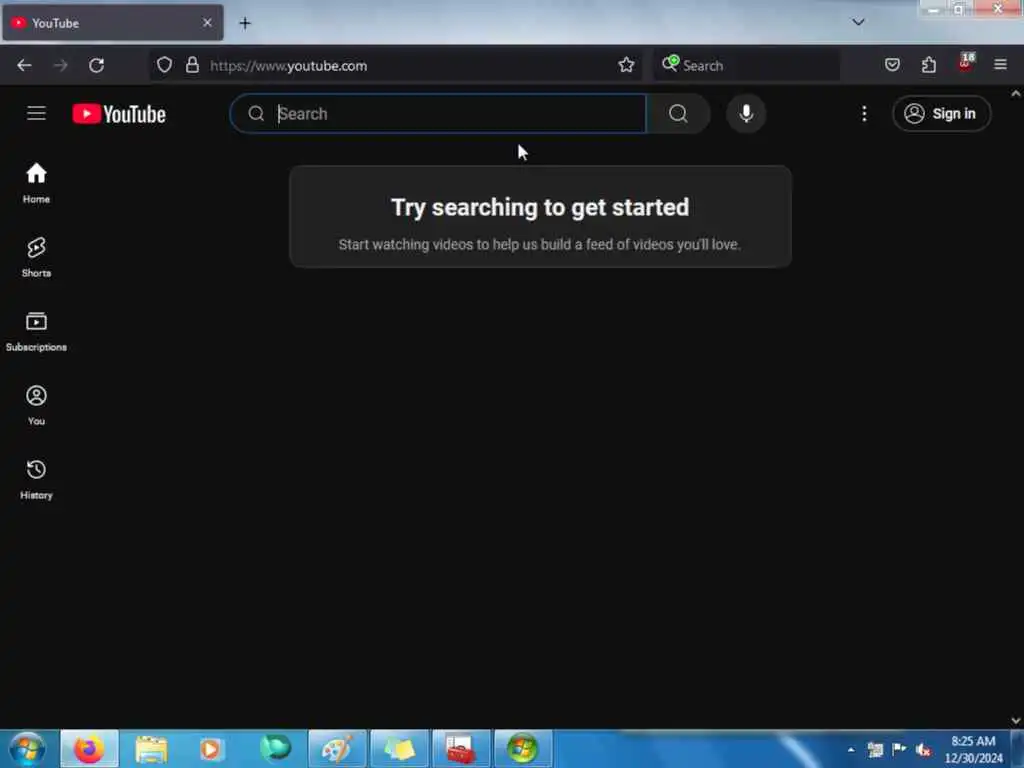This screenshot has width=1024, height=768.
Task: Start voice search with the microphone
Action: coord(746,114)
